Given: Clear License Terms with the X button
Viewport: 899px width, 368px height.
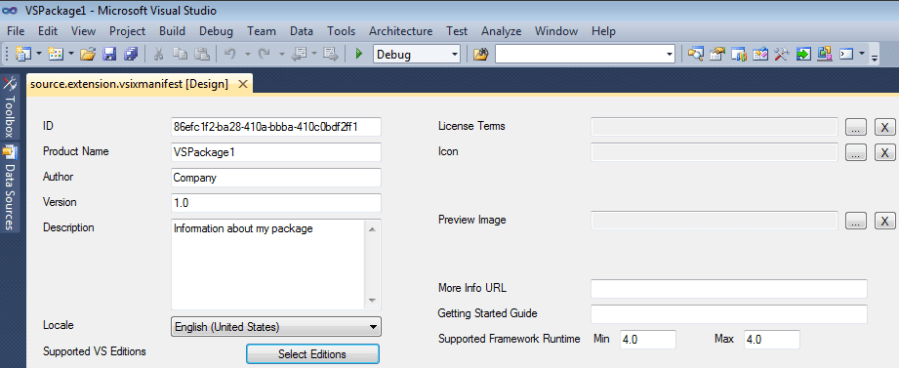Looking at the screenshot, I should point(885,127).
